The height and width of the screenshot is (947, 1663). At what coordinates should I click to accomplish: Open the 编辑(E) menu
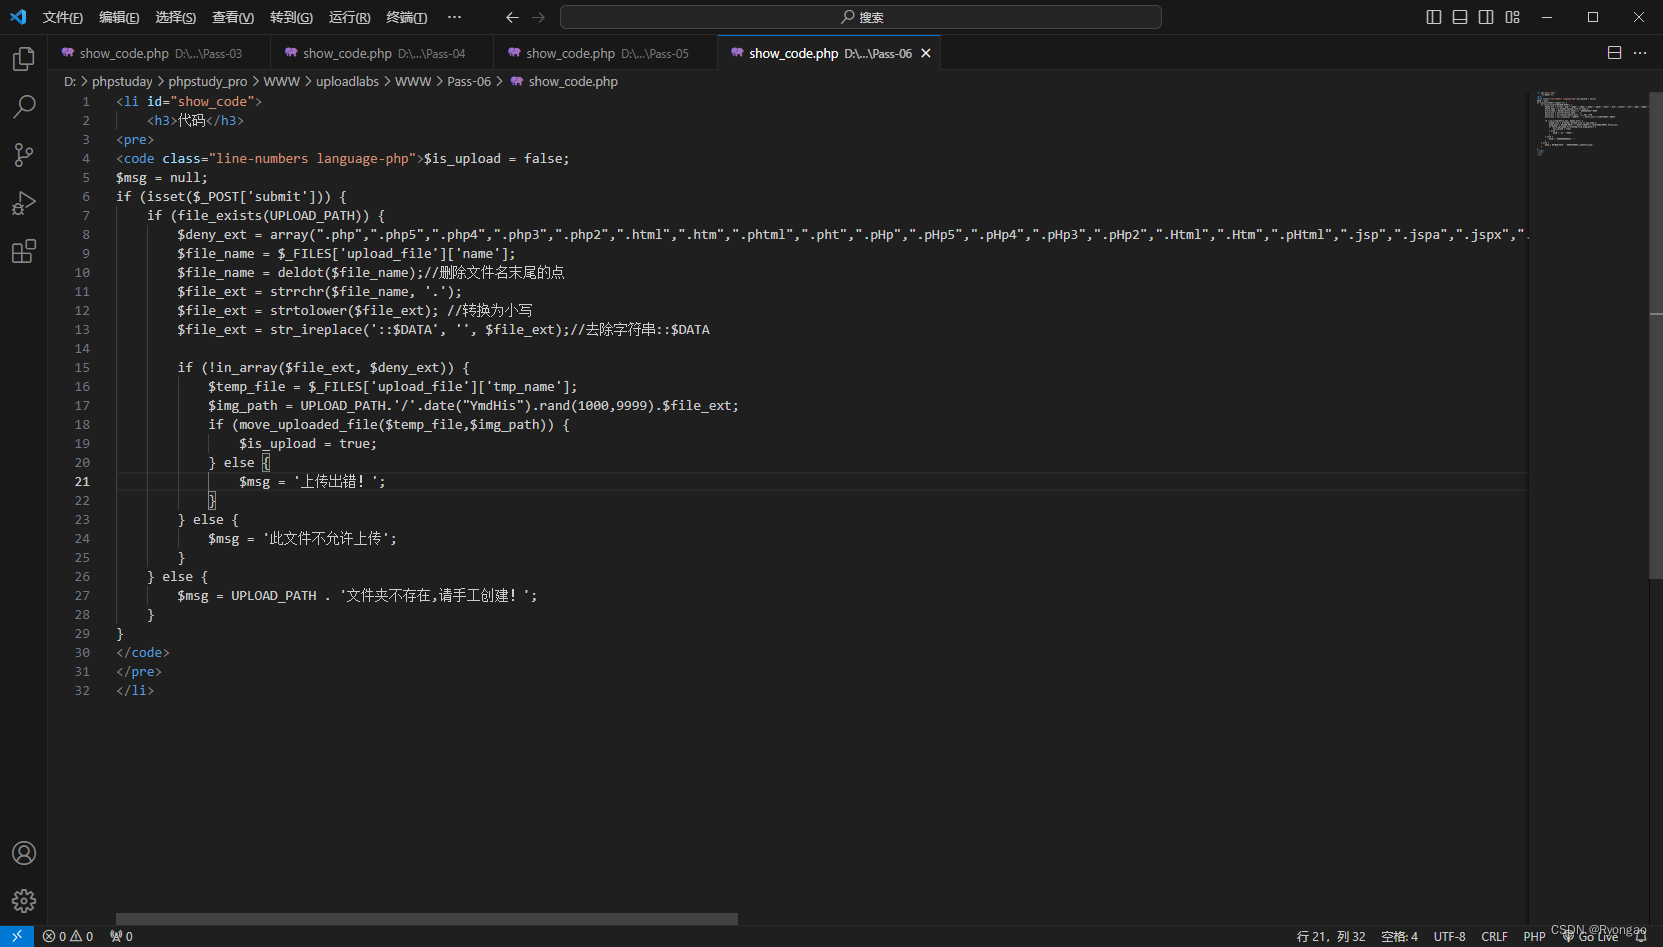(x=119, y=17)
